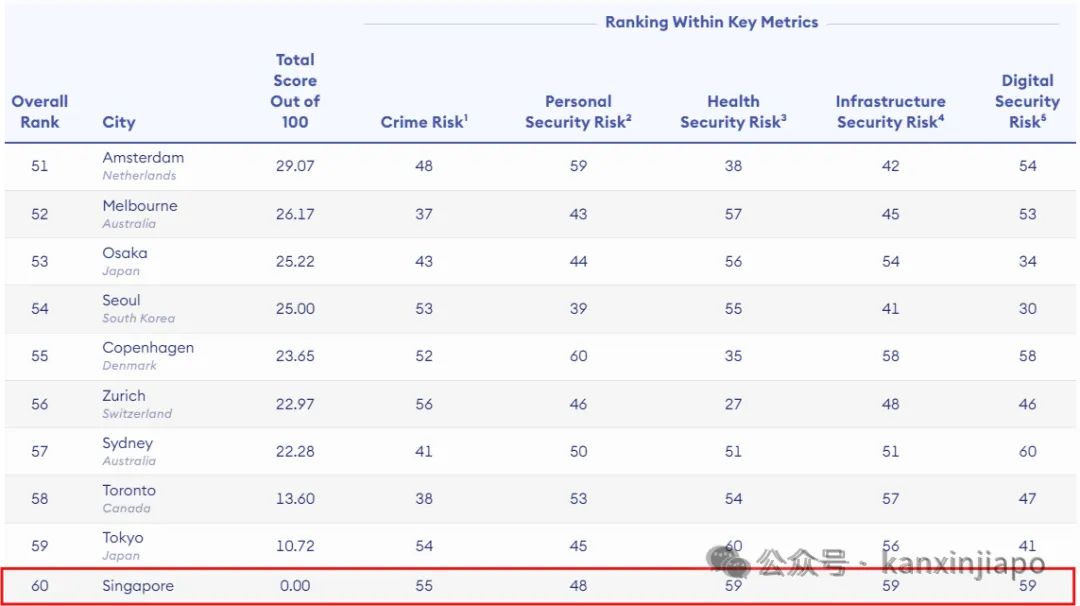This screenshot has height=606, width=1080.
Task: Select the Amsterdam city row
Action: [x=540, y=166]
